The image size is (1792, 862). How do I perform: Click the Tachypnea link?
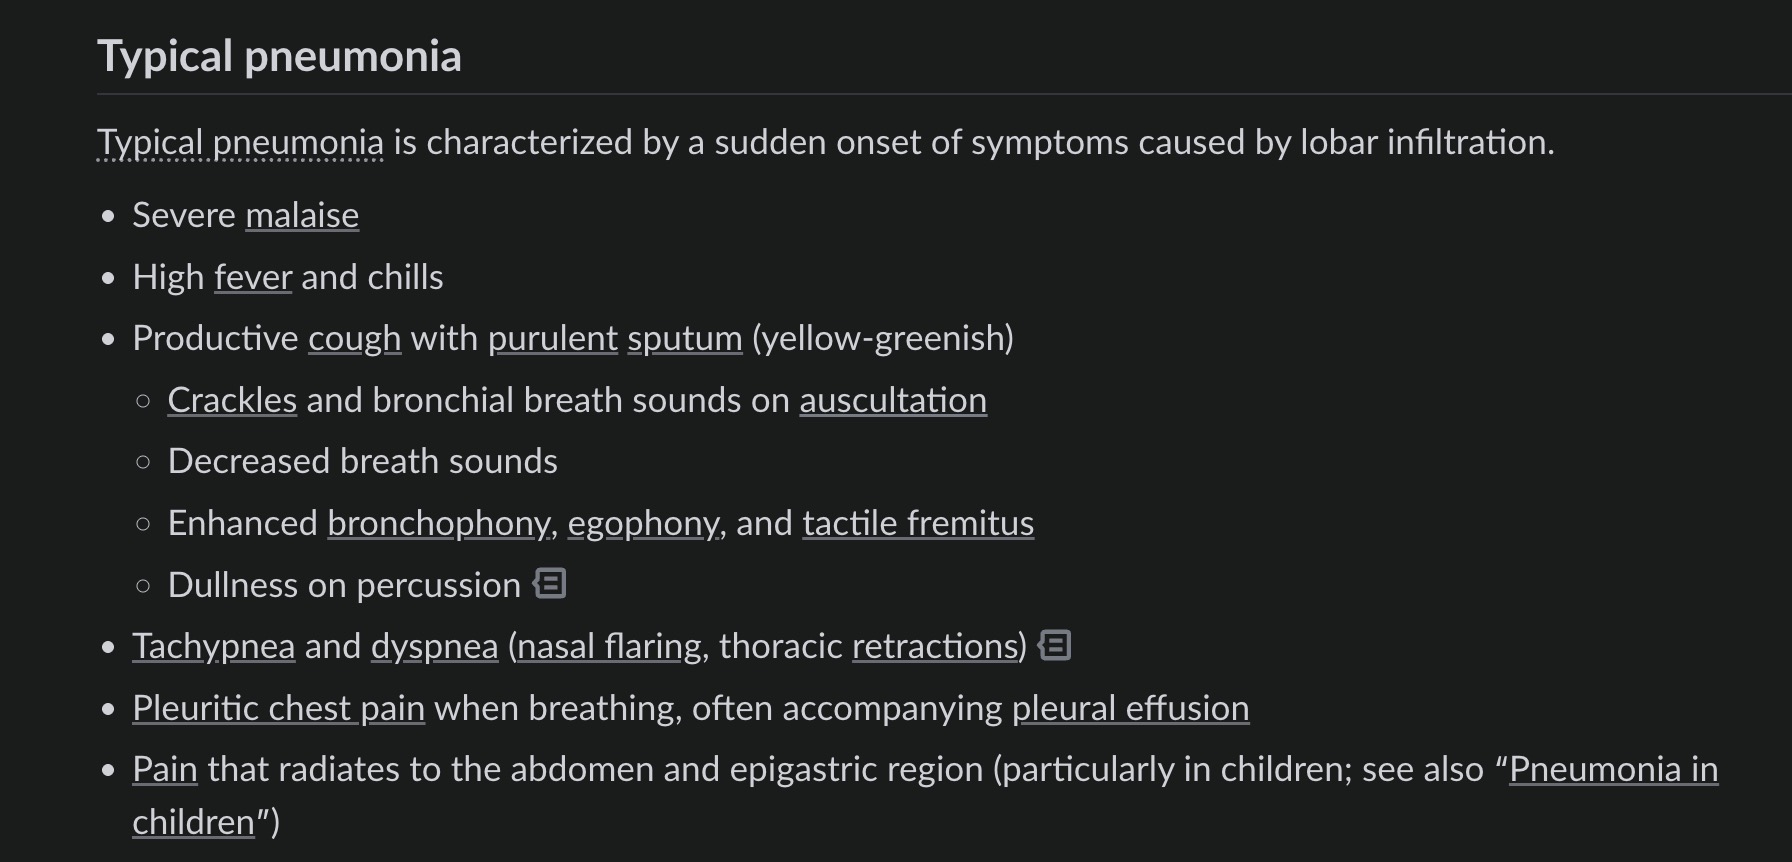(x=213, y=647)
